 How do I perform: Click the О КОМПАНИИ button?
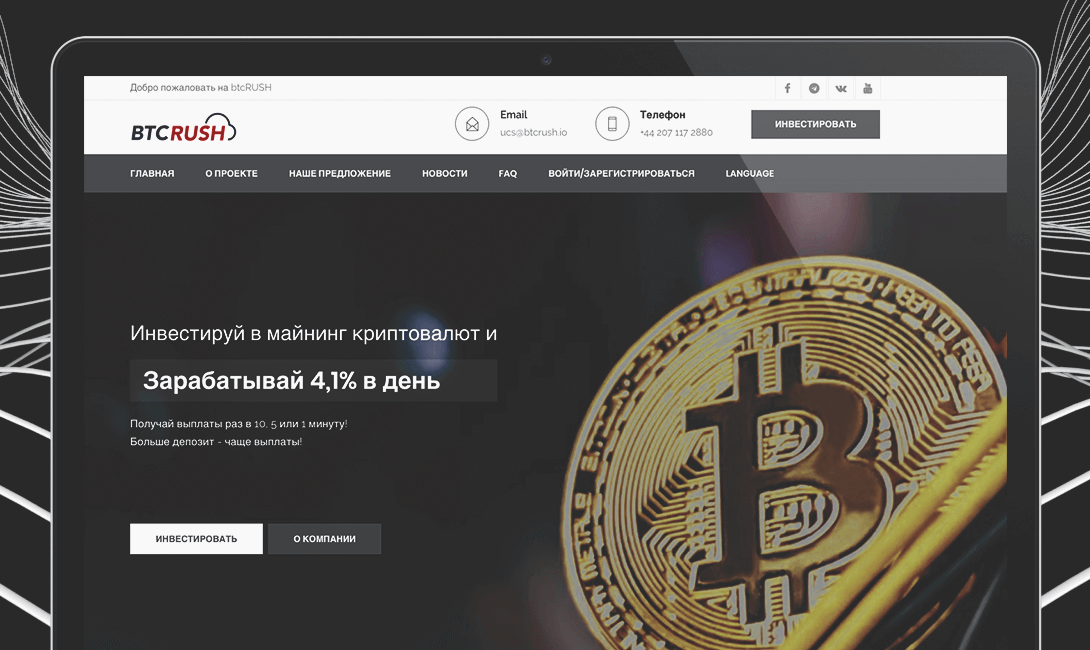click(x=325, y=539)
